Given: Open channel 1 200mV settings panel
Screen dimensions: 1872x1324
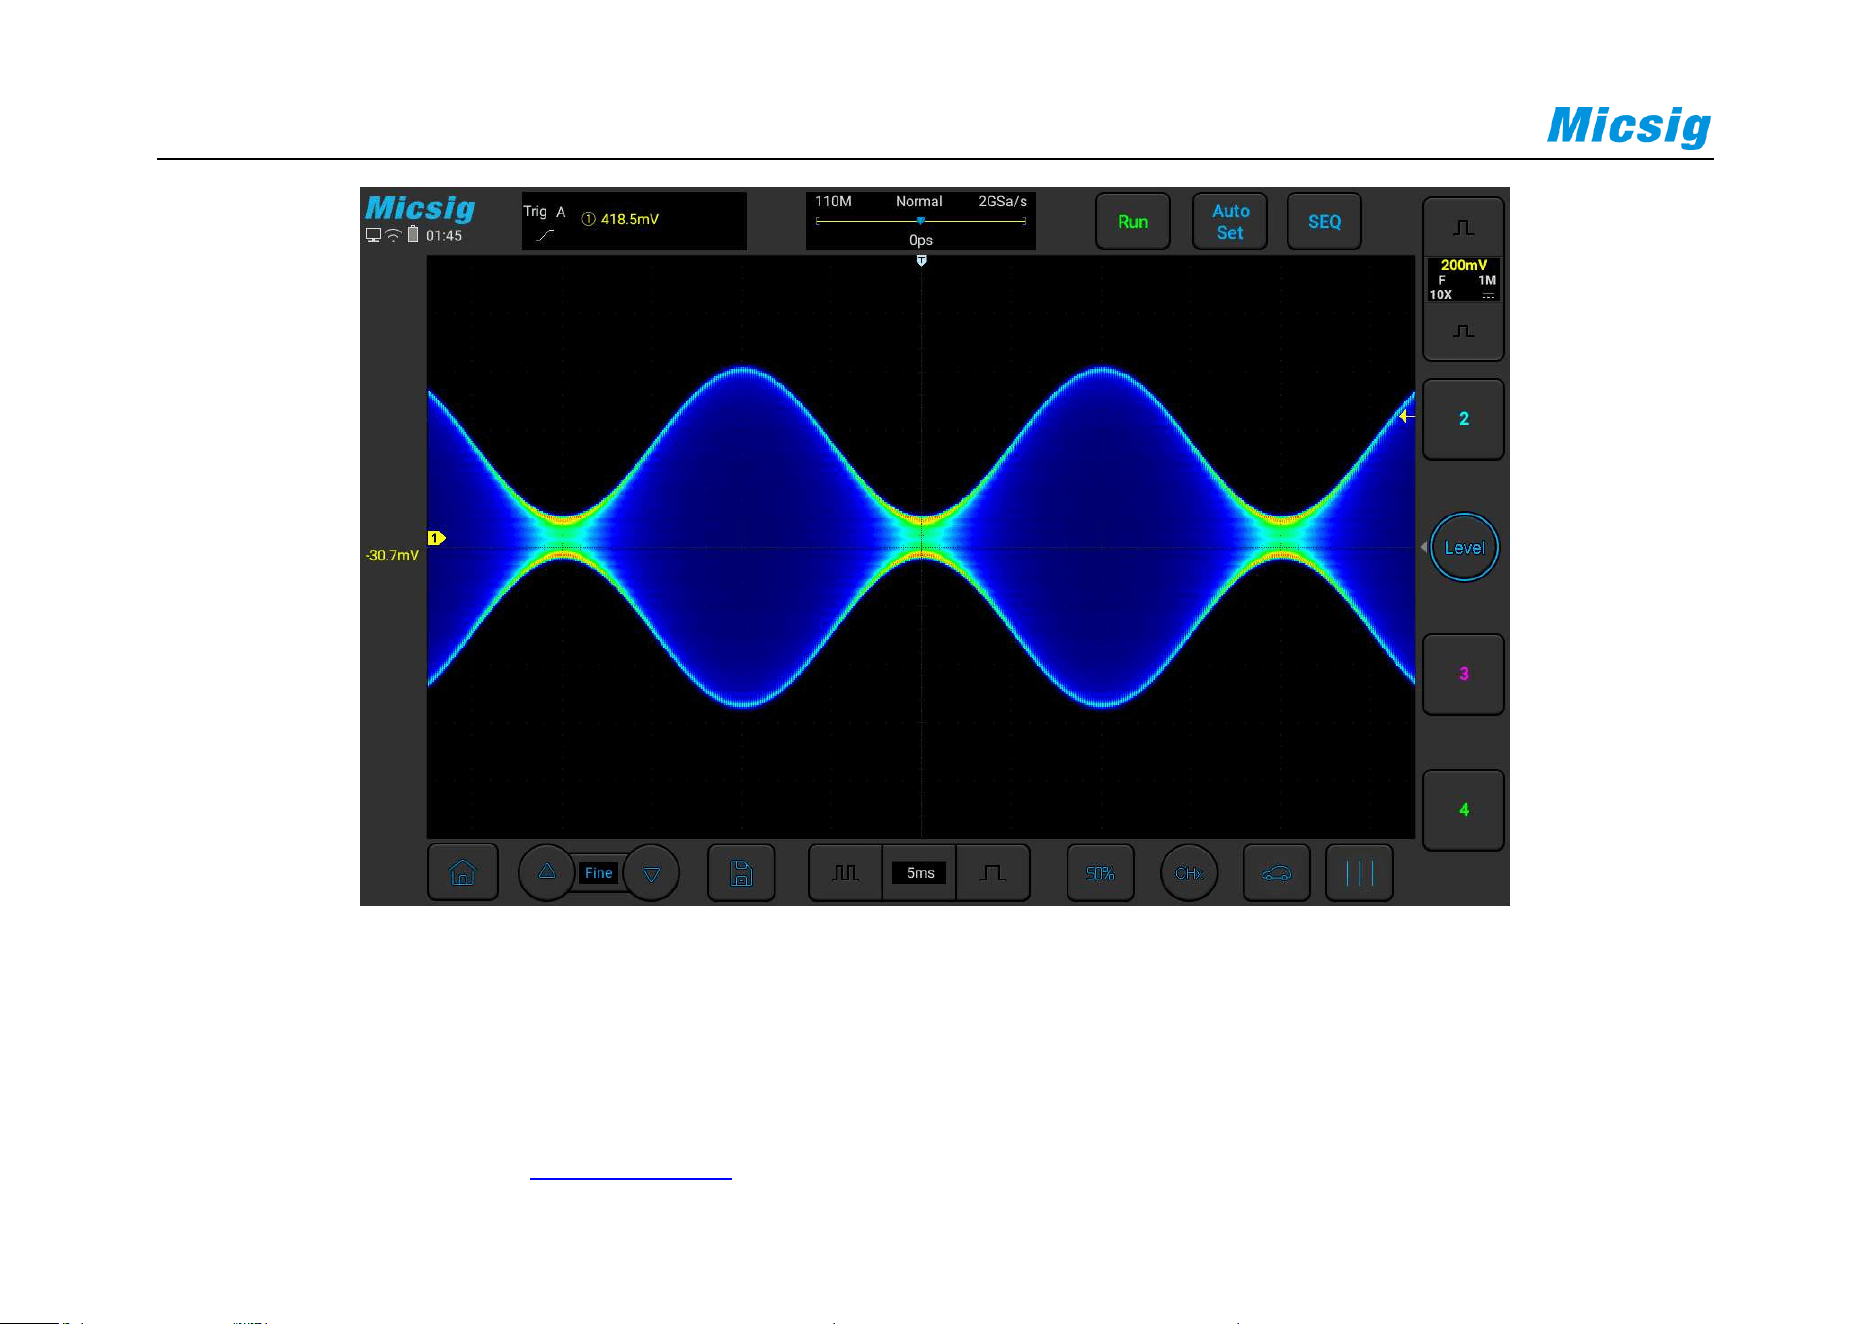Looking at the screenshot, I should pyautogui.click(x=1463, y=279).
